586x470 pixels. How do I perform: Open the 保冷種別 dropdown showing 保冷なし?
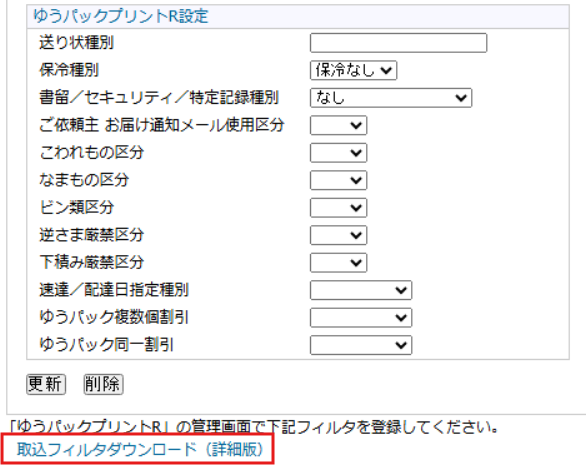tap(353, 70)
